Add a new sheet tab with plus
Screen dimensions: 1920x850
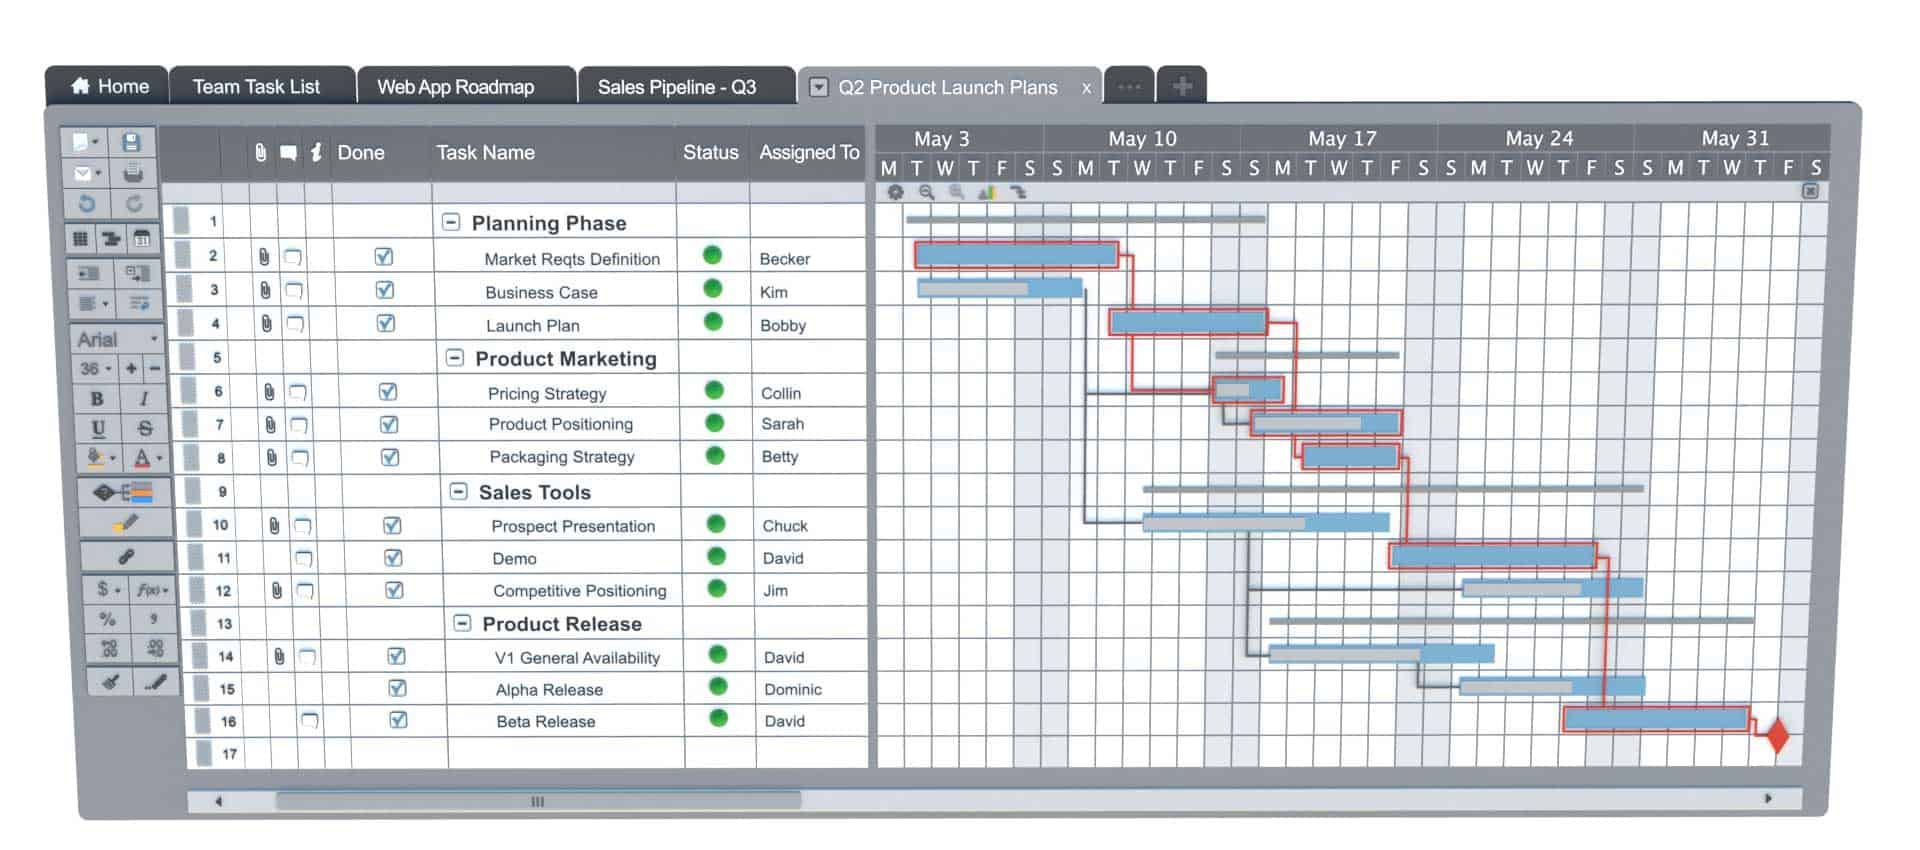(1181, 87)
